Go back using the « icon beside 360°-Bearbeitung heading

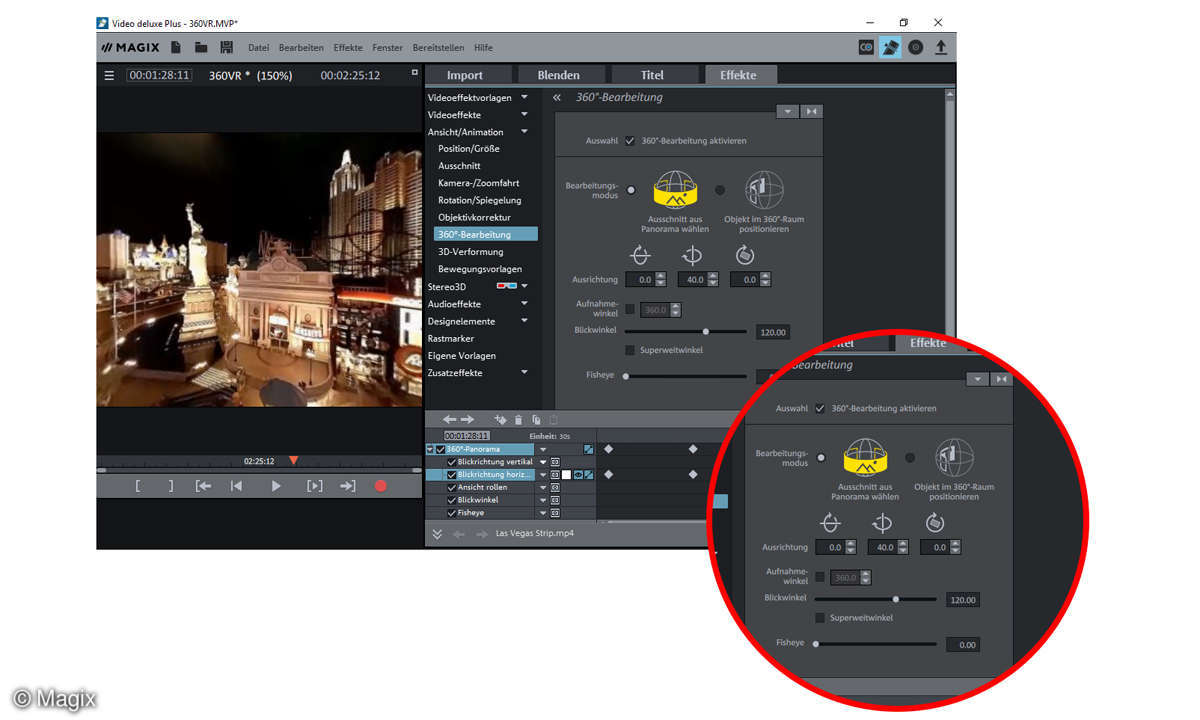click(x=557, y=98)
